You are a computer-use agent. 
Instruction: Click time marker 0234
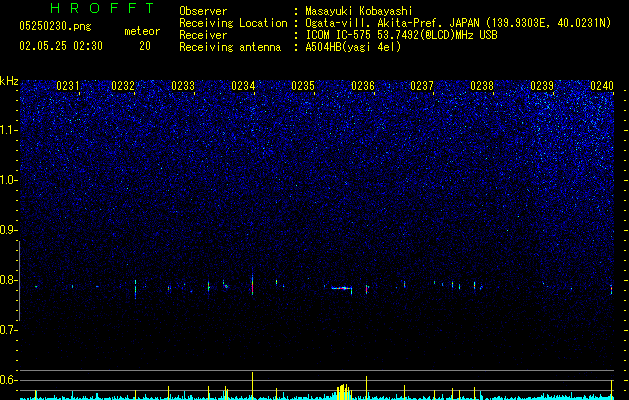243,86
